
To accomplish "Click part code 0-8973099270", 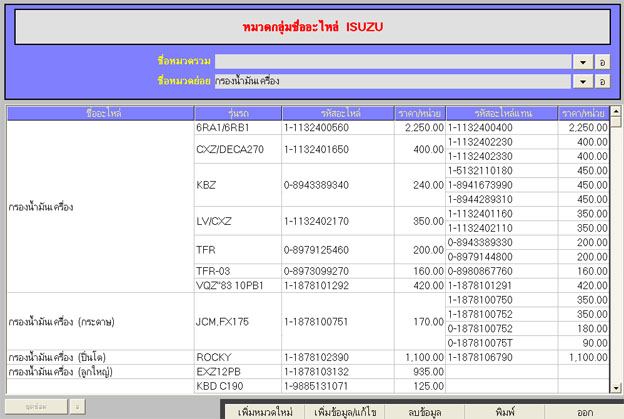I will pyautogui.click(x=338, y=271).
